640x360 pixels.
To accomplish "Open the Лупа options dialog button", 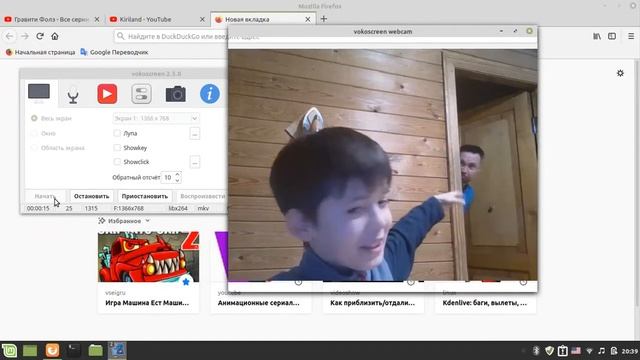I will coord(195,133).
